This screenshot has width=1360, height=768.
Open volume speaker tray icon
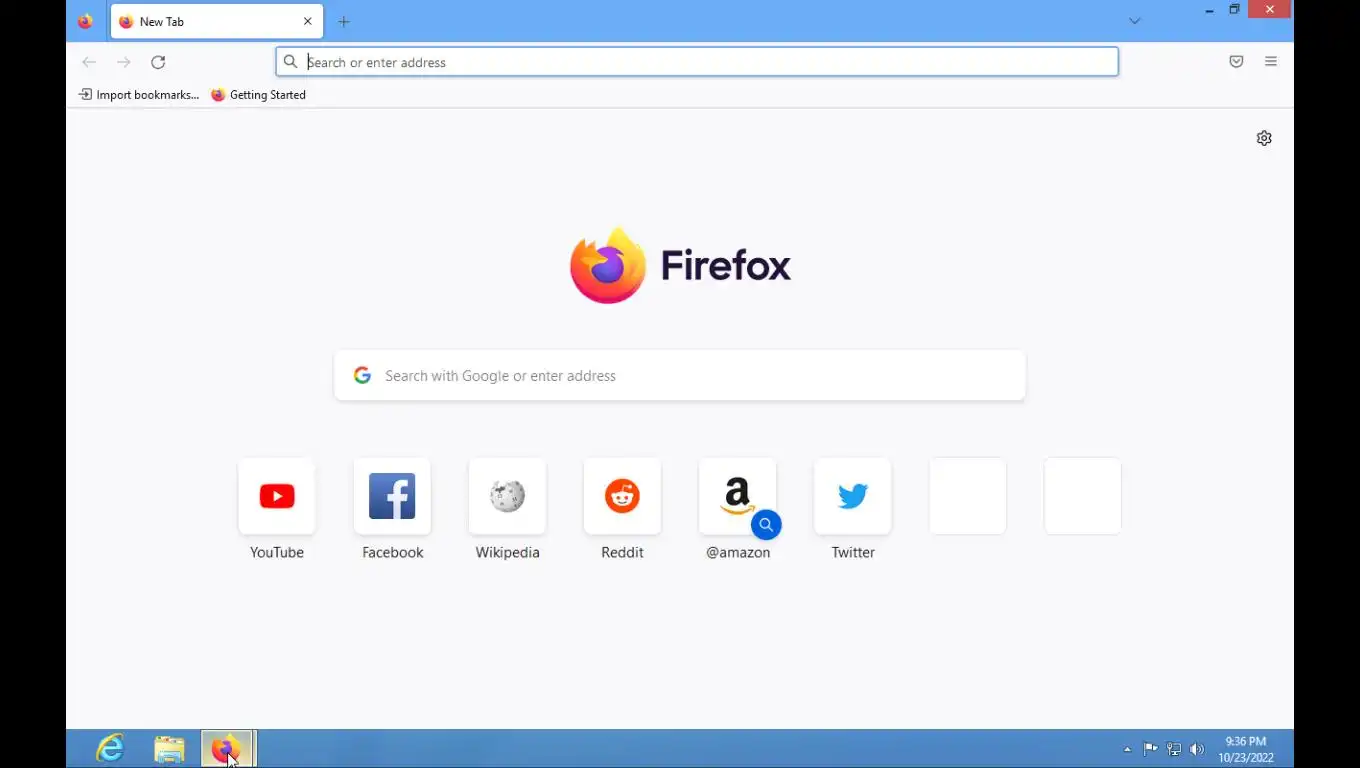(1197, 749)
